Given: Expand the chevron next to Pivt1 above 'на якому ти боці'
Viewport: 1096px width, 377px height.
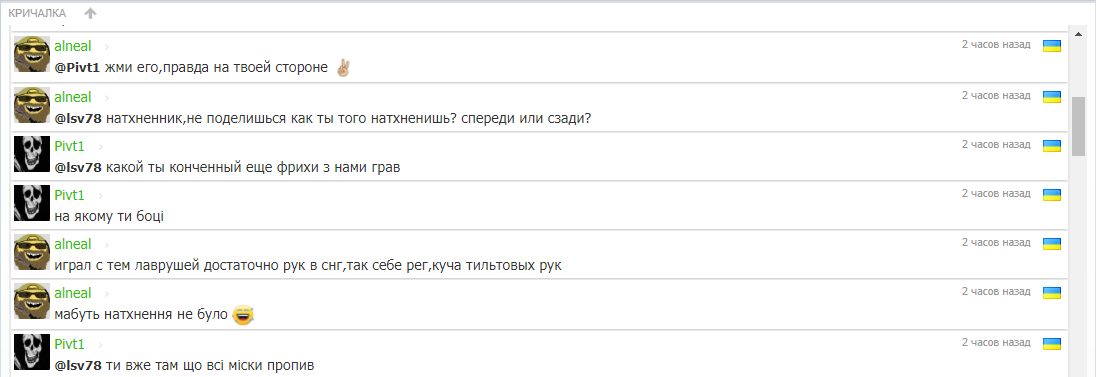Looking at the screenshot, I should click(100, 196).
